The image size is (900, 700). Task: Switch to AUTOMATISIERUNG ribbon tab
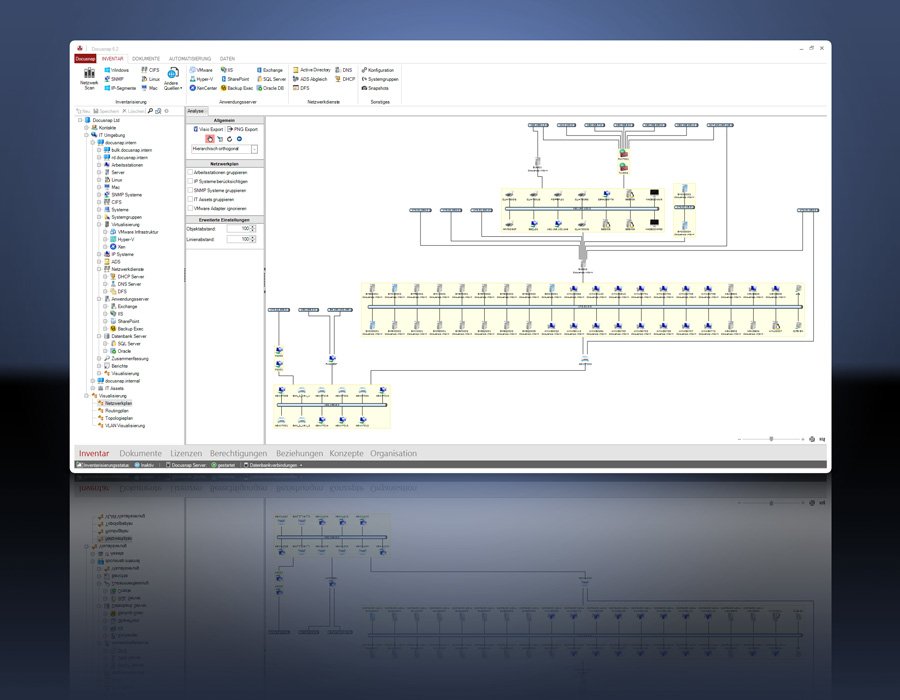click(190, 59)
